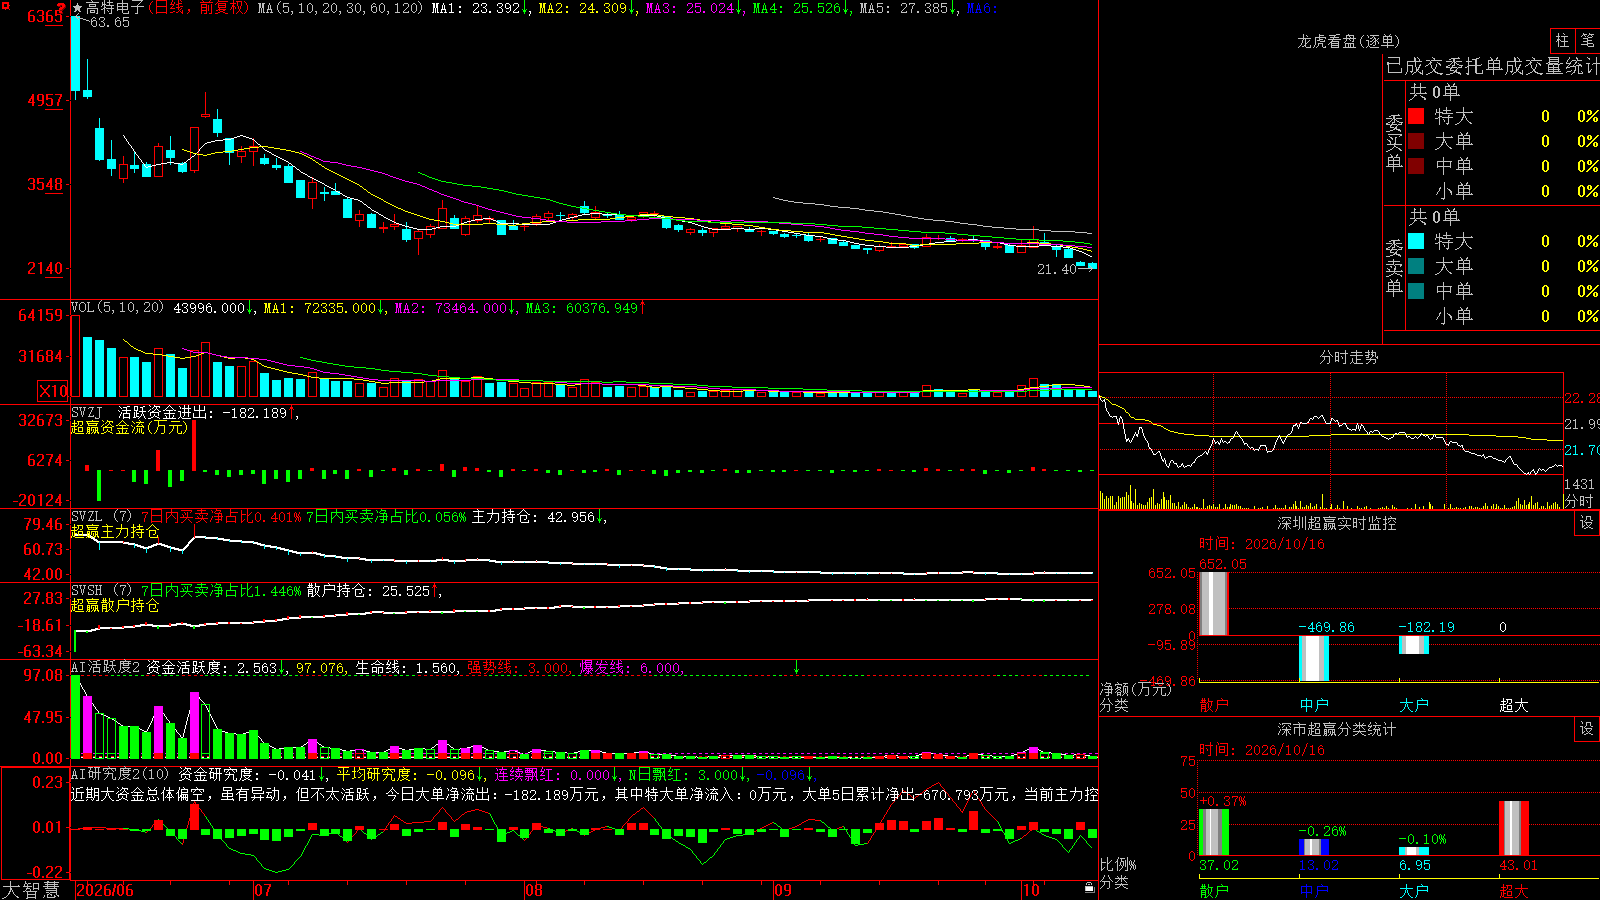The height and width of the screenshot is (900, 1600).
Task: Open the 大智慧 menu at bottom-left
Action: coord(31,890)
